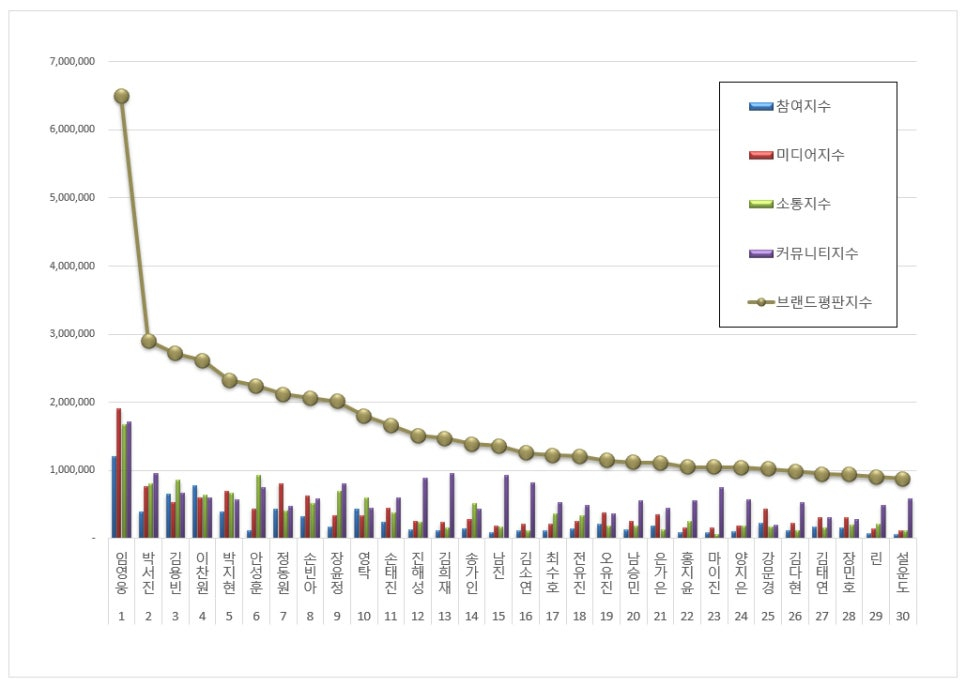966x687 pixels.
Task: Select the 3,000,000 y-axis label
Action: [x=72, y=334]
